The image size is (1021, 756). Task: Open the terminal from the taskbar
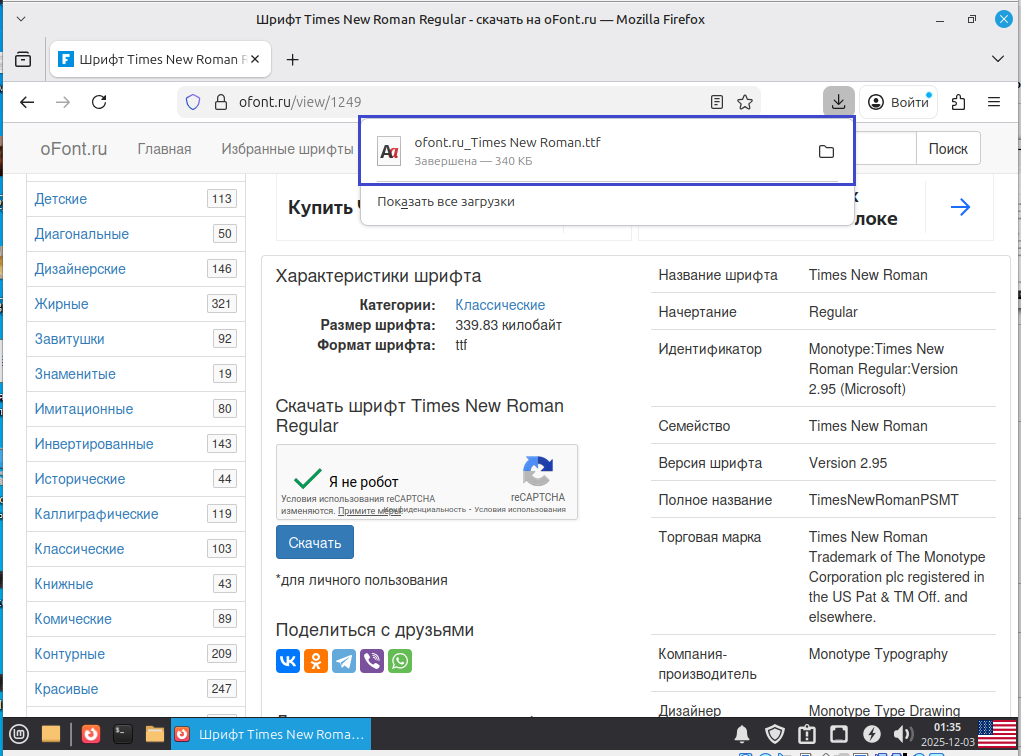122,735
